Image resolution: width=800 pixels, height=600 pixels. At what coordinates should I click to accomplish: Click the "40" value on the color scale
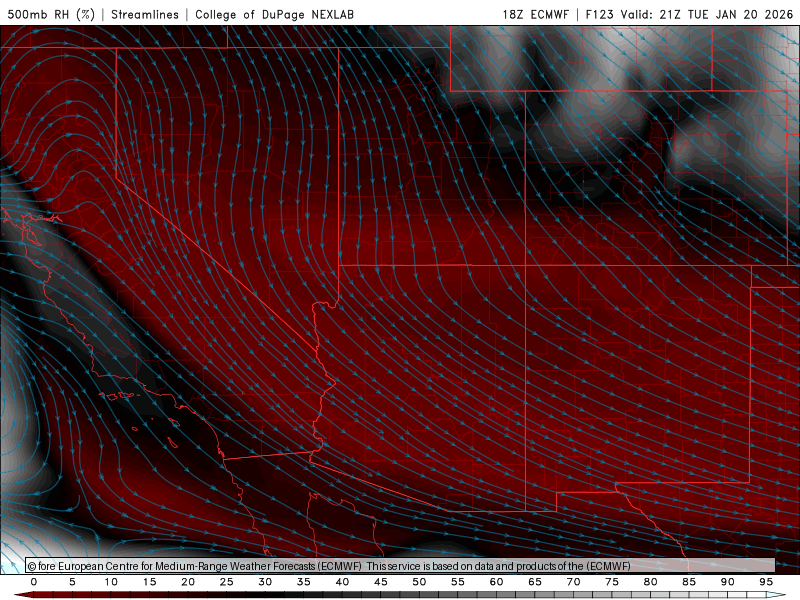tap(342, 582)
